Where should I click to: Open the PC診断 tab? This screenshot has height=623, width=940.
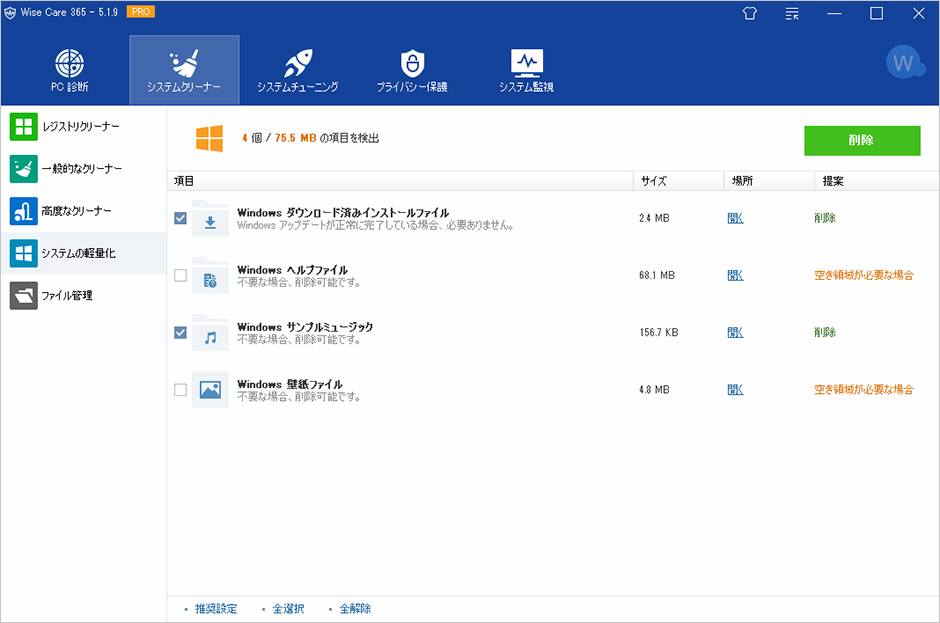70,70
